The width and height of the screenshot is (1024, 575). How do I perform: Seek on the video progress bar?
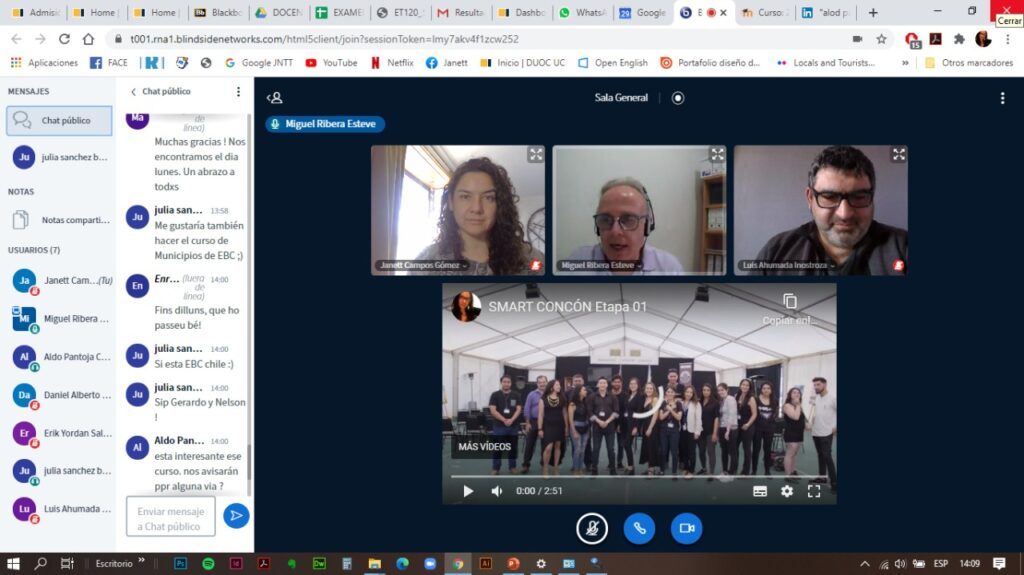(x=639, y=477)
